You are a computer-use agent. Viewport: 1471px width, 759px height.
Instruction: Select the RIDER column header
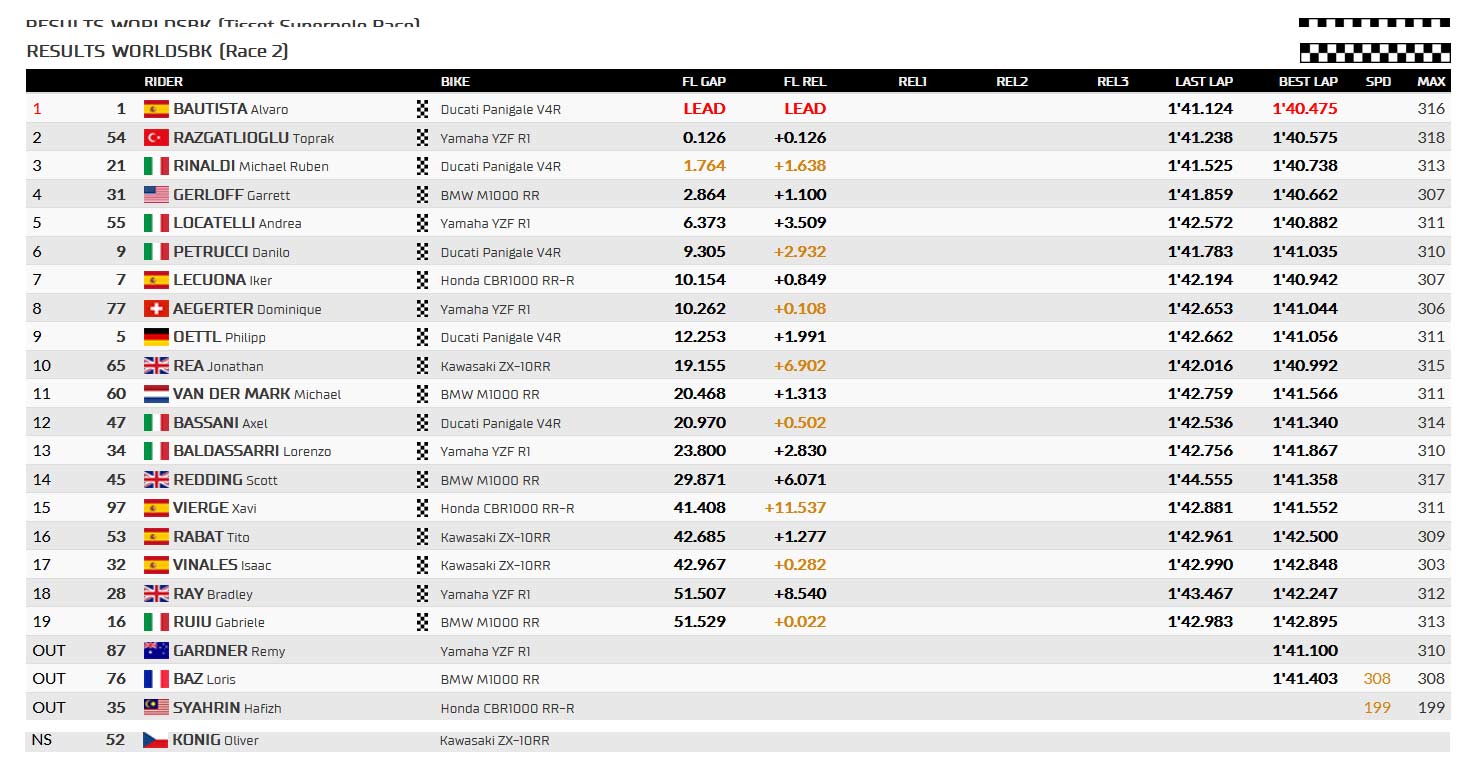point(164,82)
